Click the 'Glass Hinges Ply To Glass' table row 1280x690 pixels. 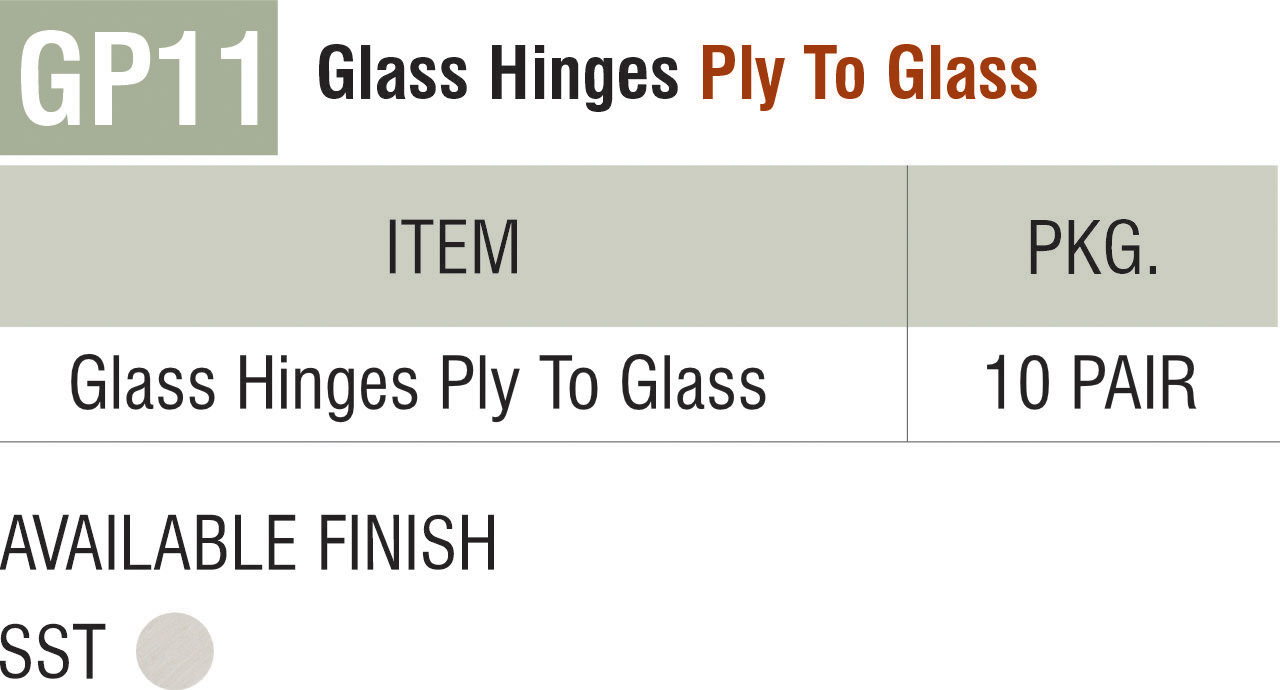pos(418,385)
